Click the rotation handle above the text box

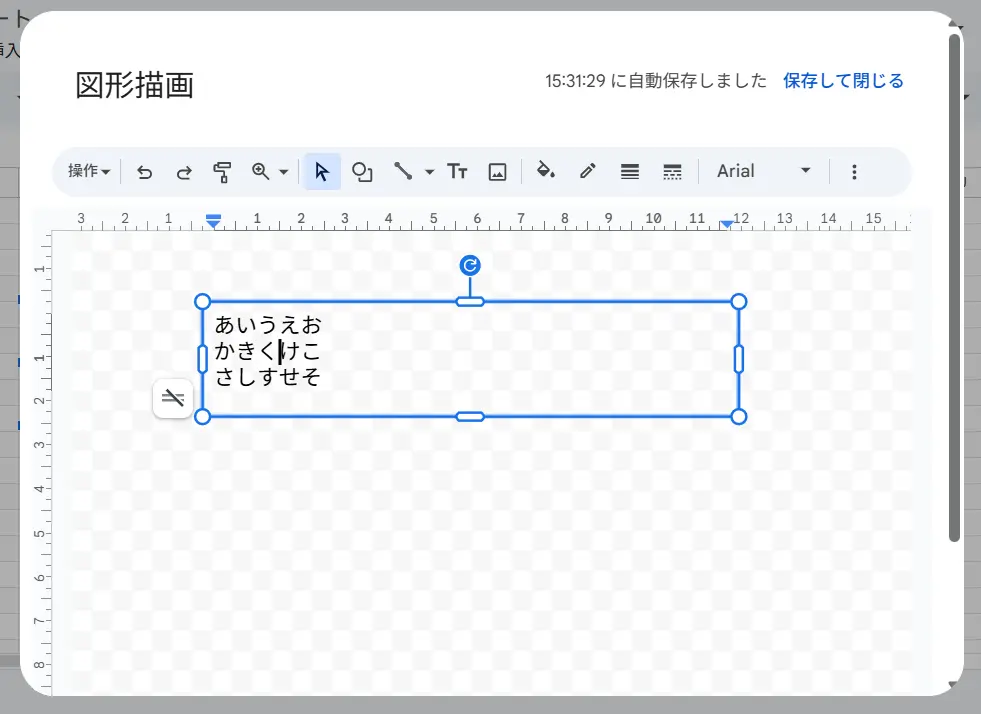coord(470,265)
